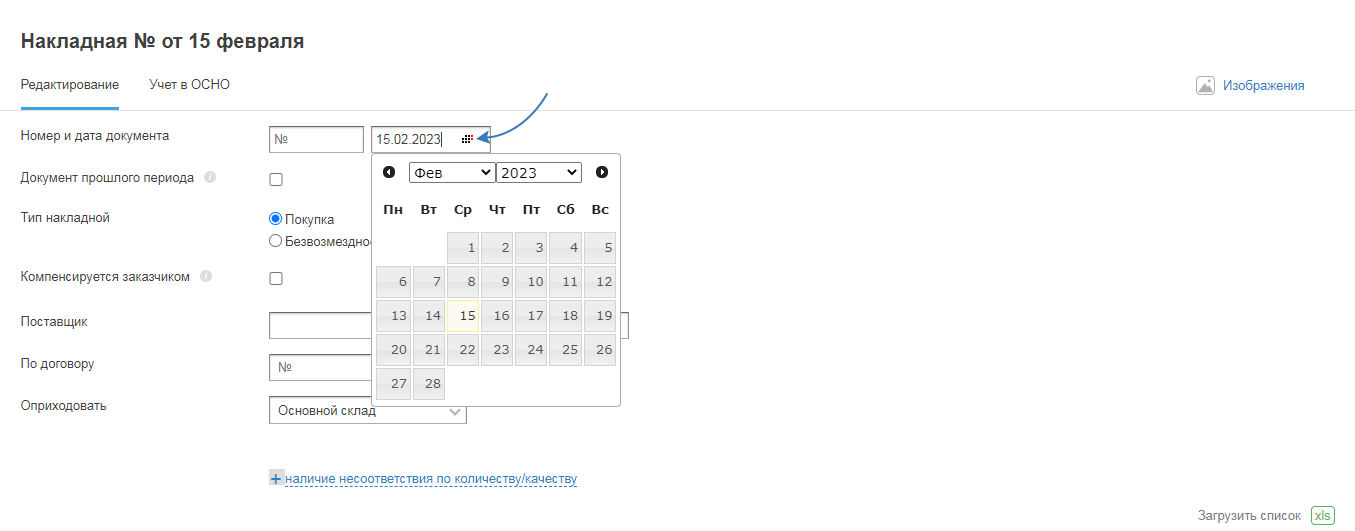Image resolution: width=1355 pixels, height=531 pixels.
Task: Pick day 22 in the calendar
Action: coord(463,350)
